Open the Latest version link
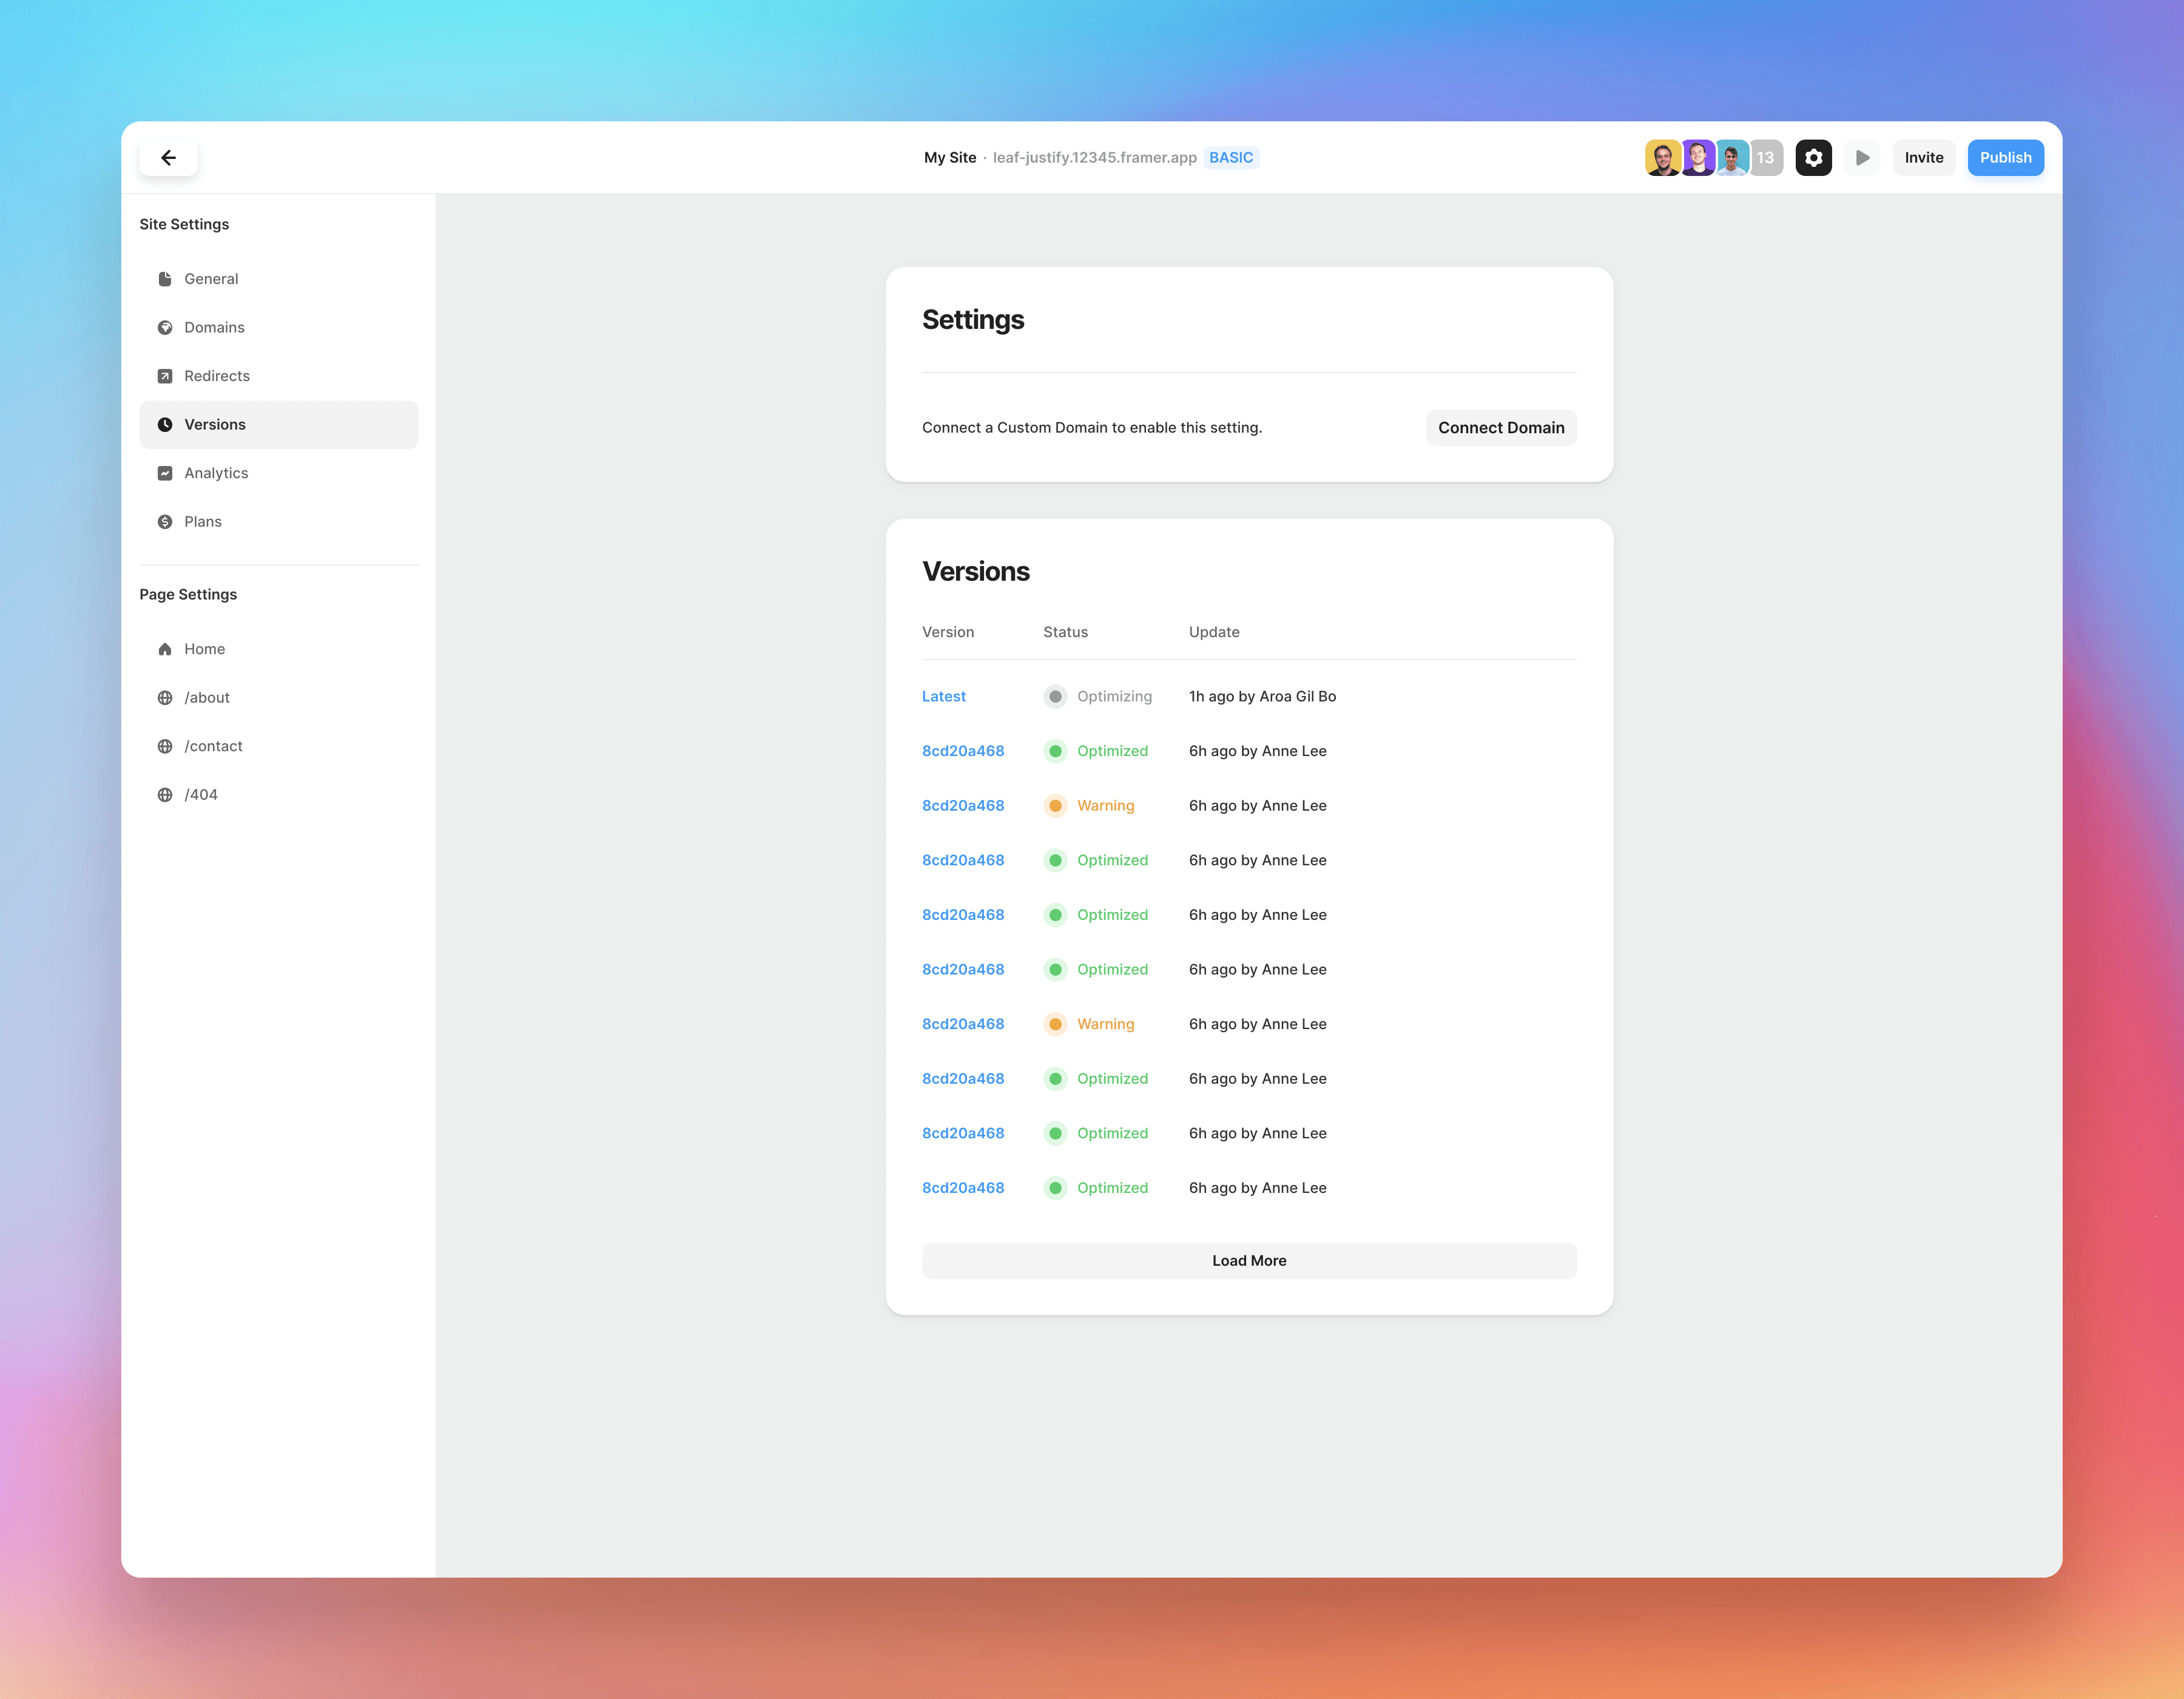 [x=943, y=696]
